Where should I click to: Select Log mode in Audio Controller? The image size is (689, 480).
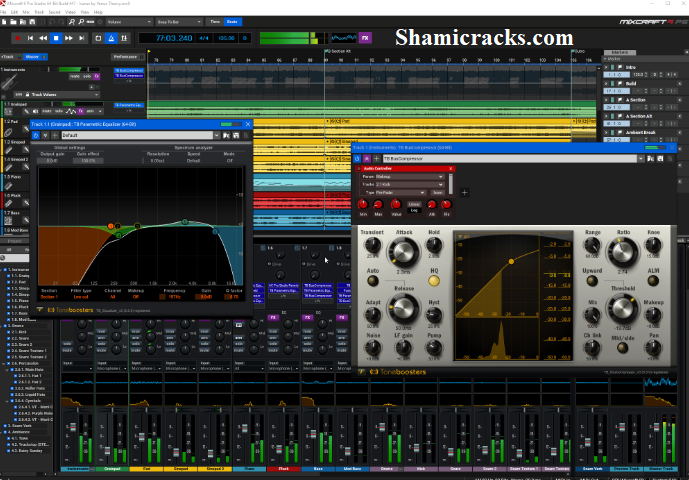point(414,211)
